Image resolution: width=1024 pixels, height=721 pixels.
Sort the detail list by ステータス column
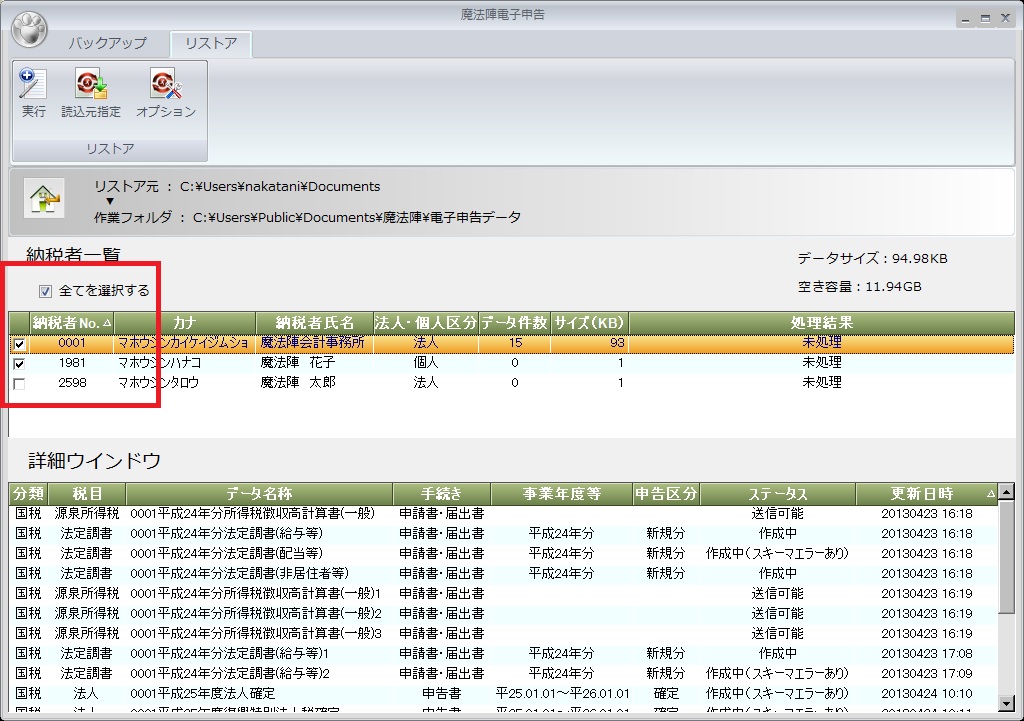click(777, 494)
